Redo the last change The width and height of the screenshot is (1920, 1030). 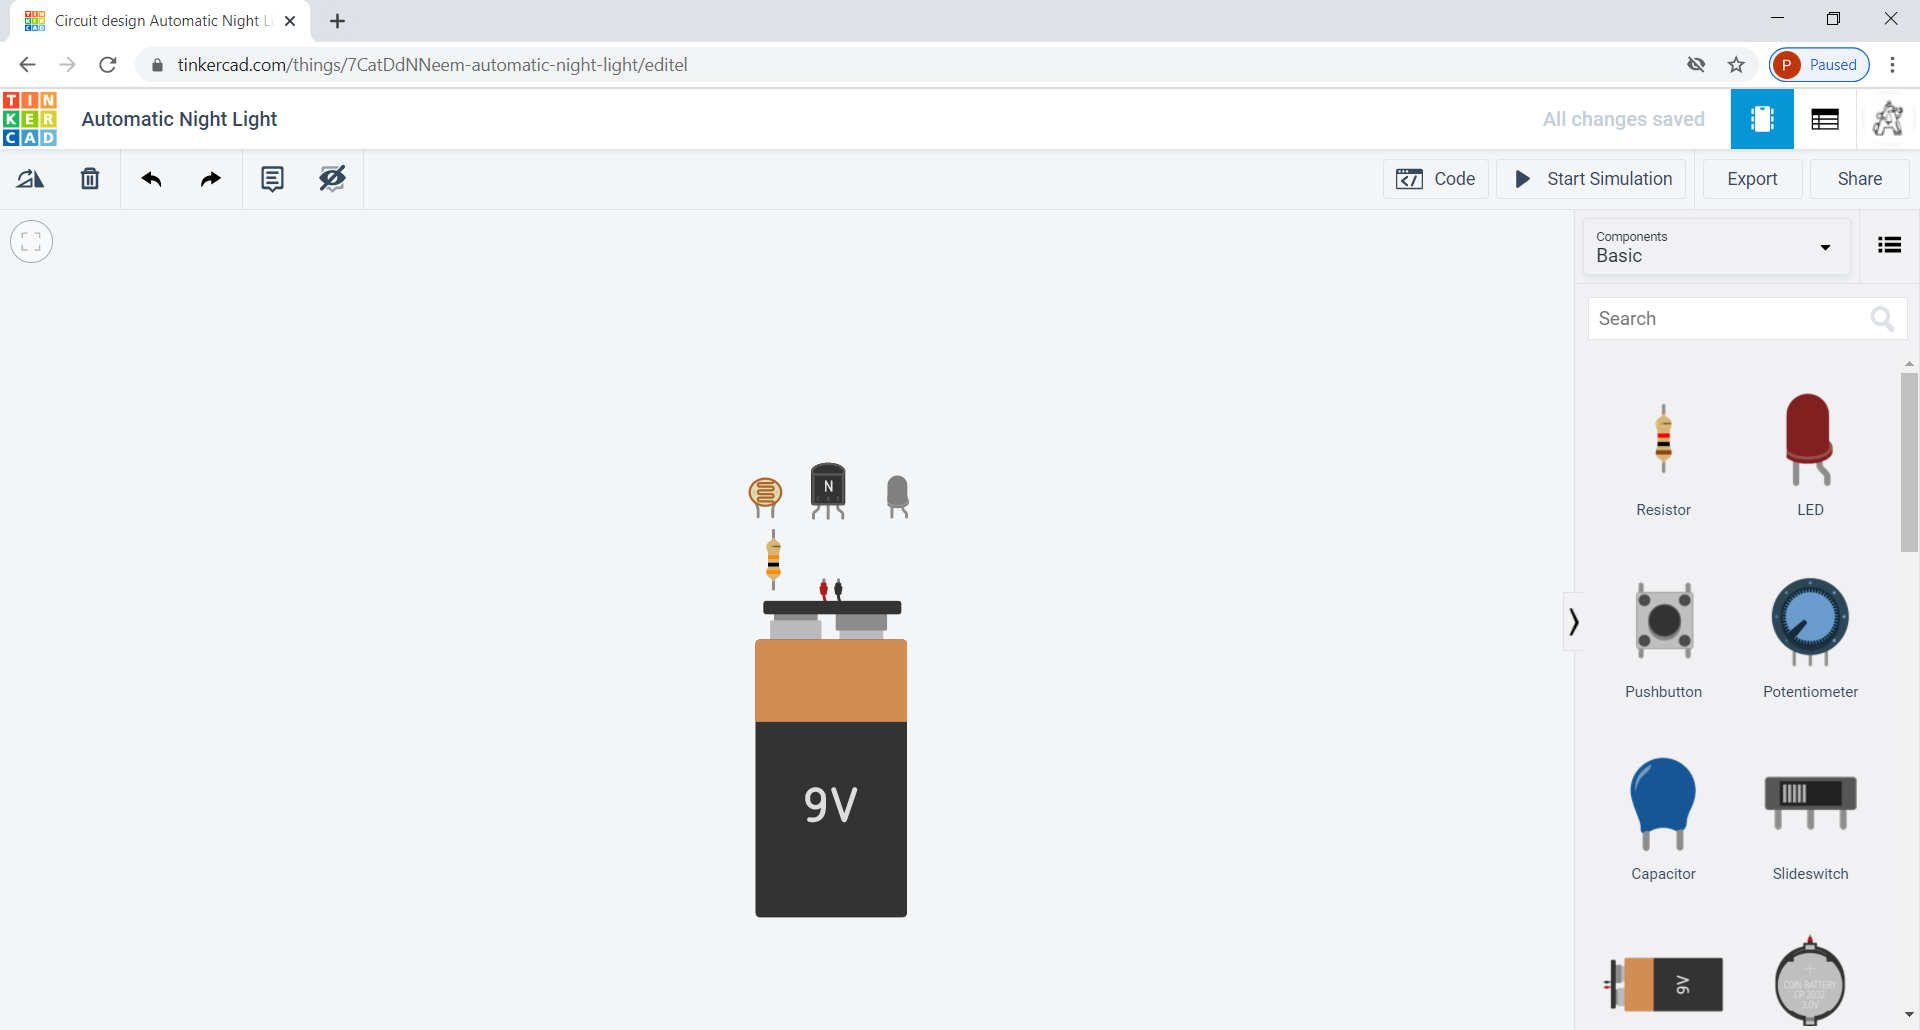pos(209,179)
